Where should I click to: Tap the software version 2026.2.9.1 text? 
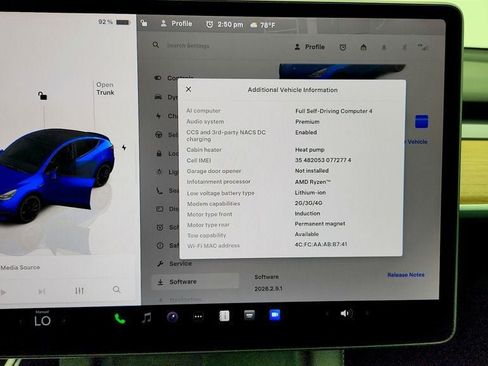coord(268,289)
